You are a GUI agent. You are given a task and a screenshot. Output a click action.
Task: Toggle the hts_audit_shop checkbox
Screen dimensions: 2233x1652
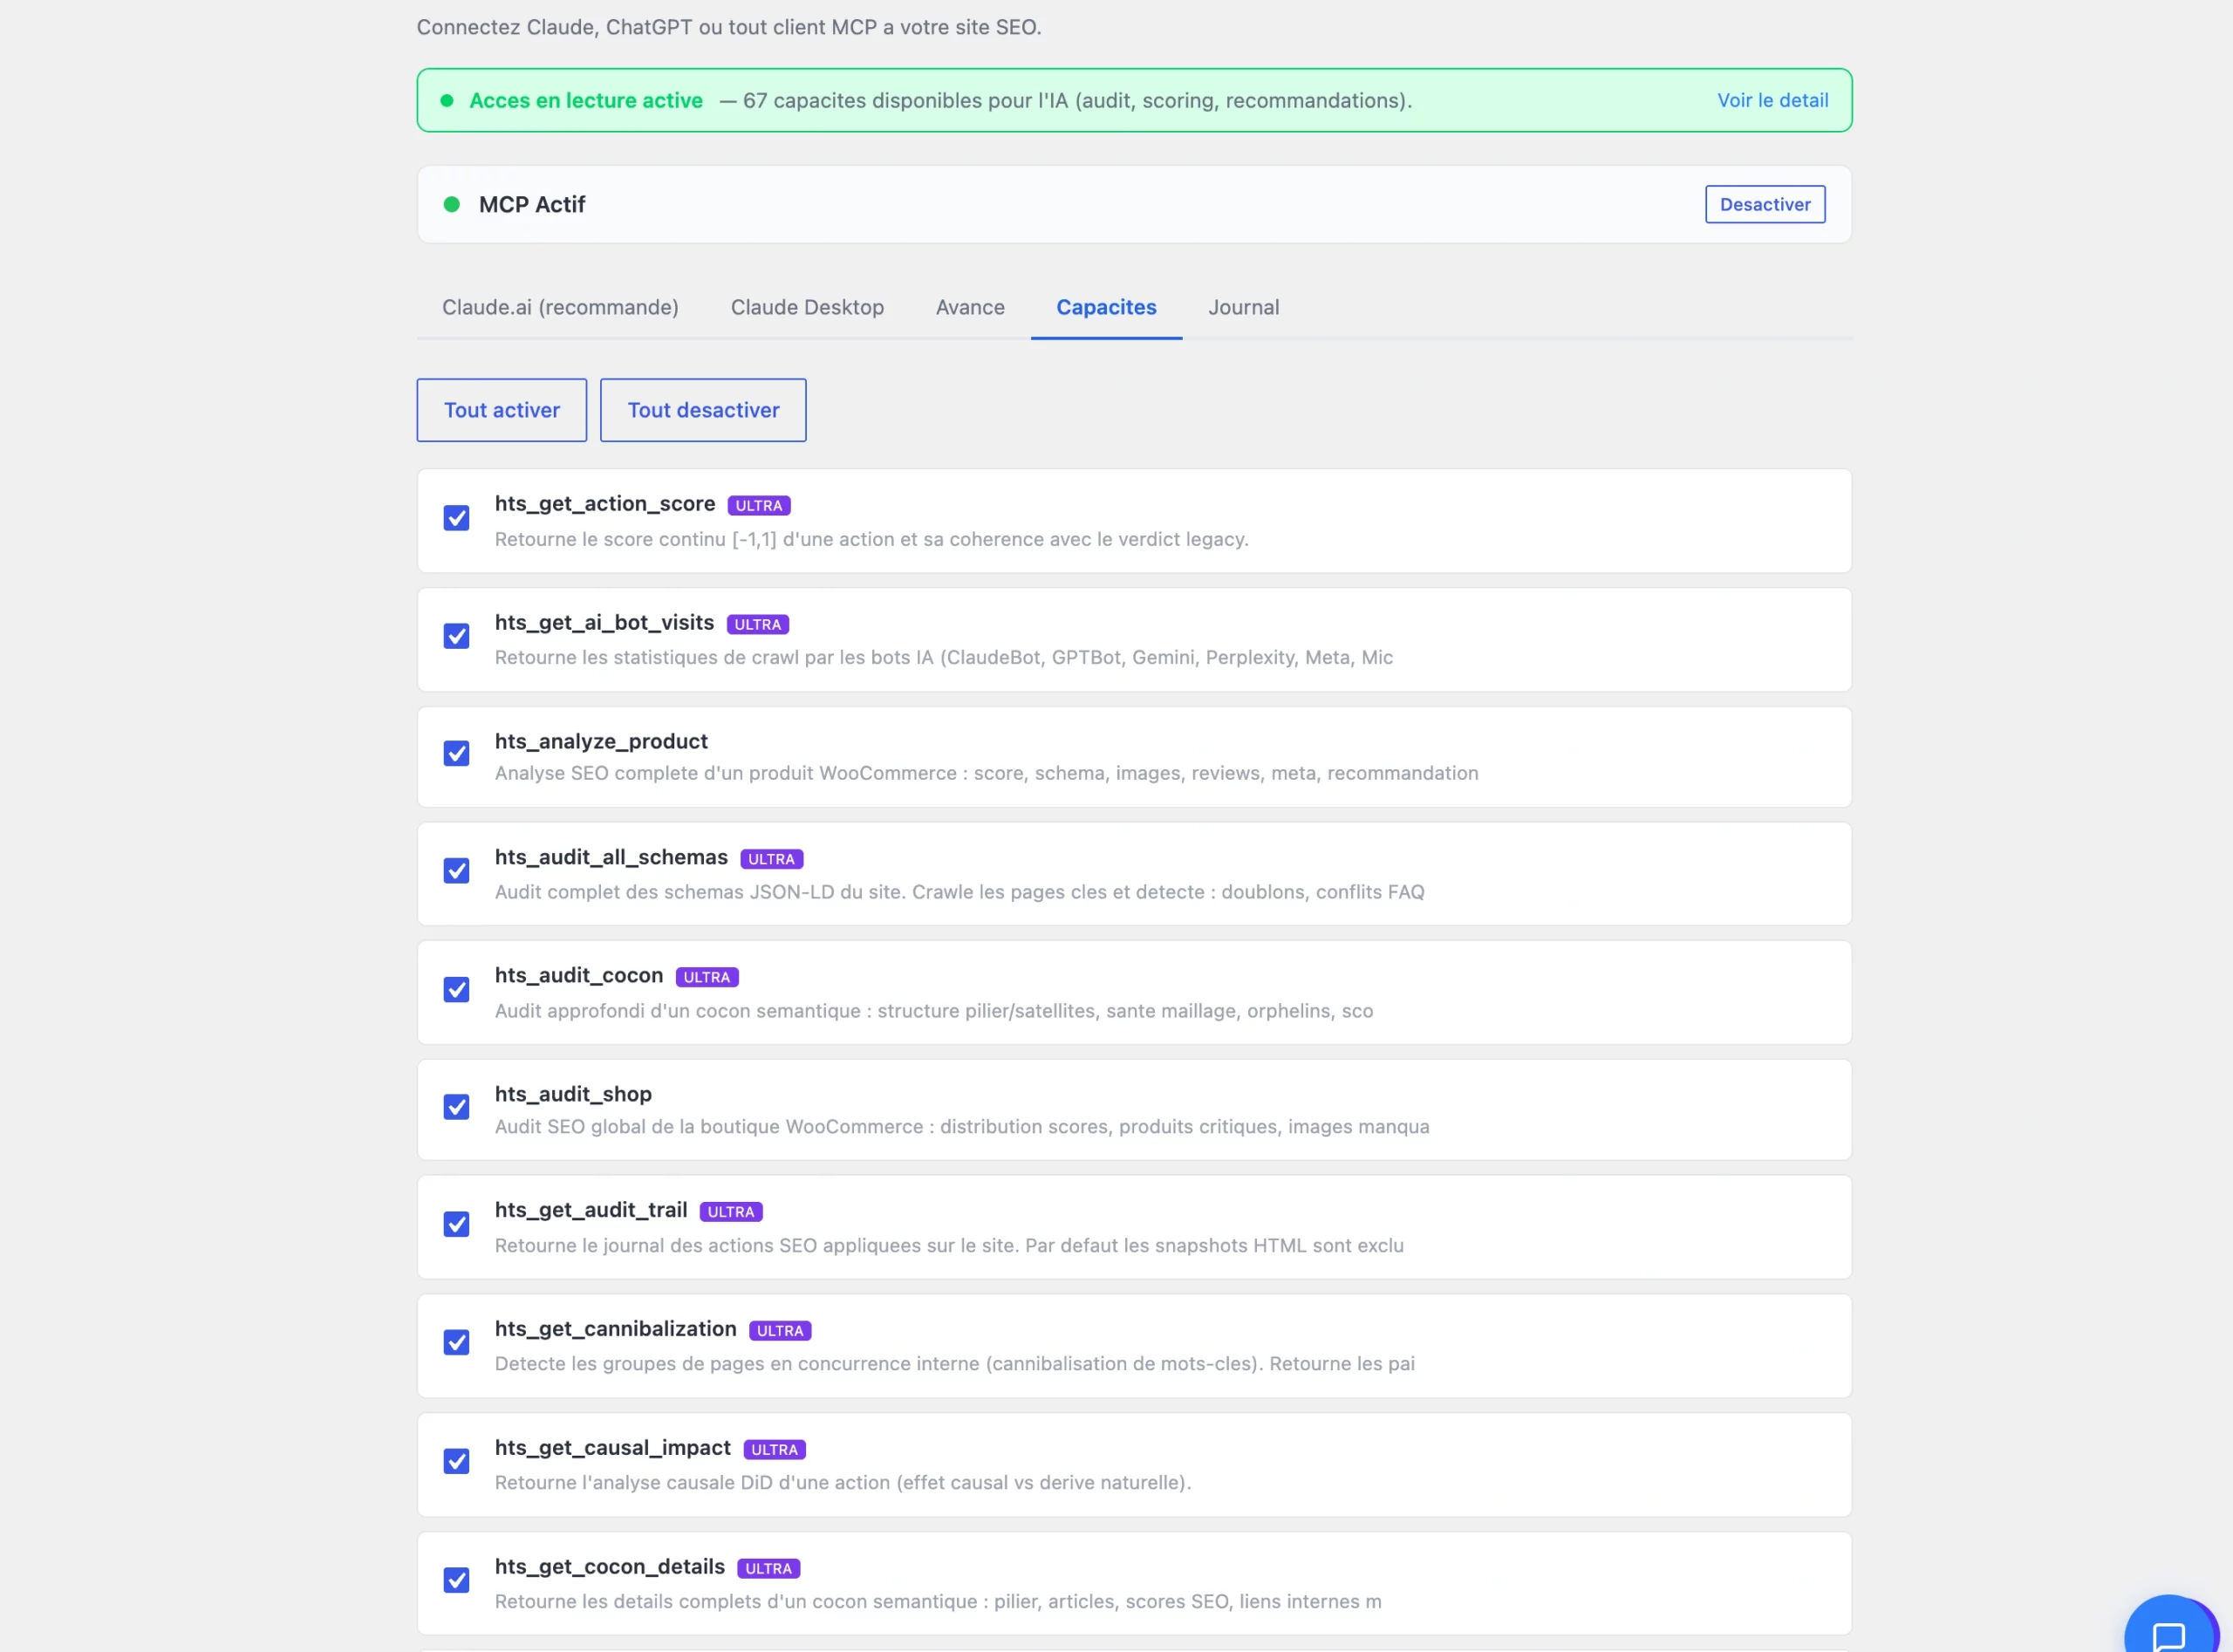[x=456, y=1107]
